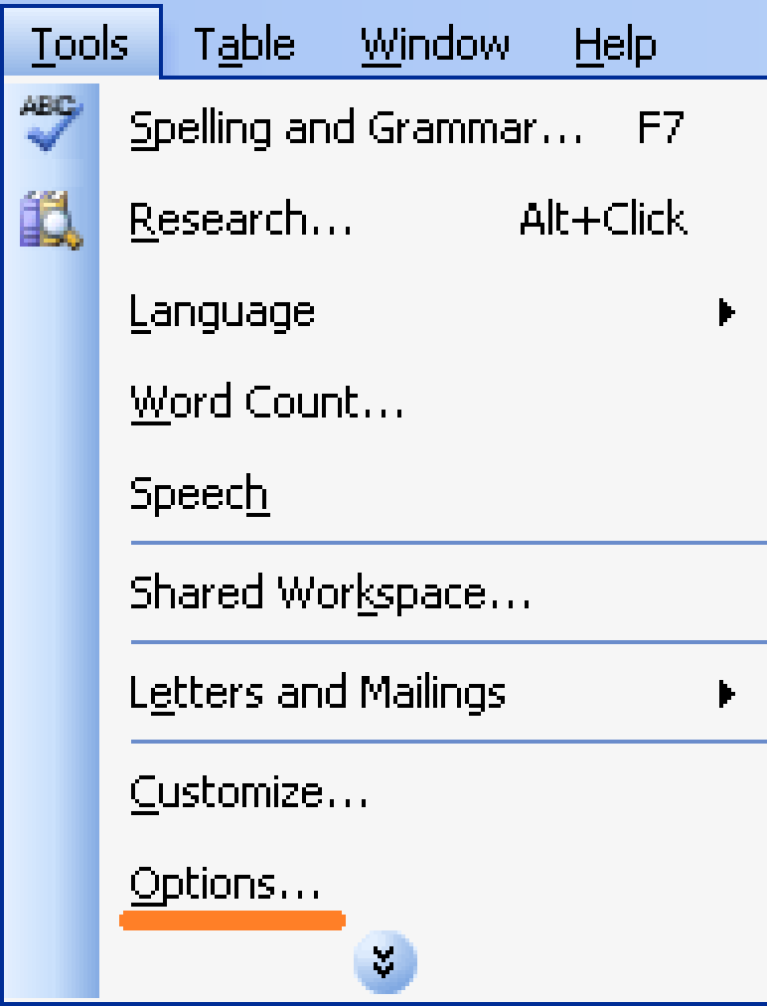
Task: Open the Tools menu in the menu bar
Action: pos(80,44)
